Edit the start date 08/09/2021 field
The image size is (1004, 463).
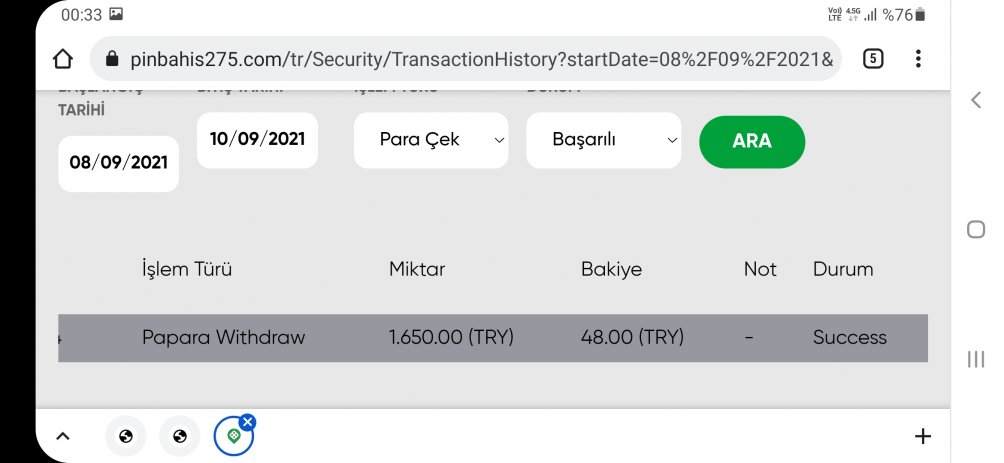click(x=118, y=163)
